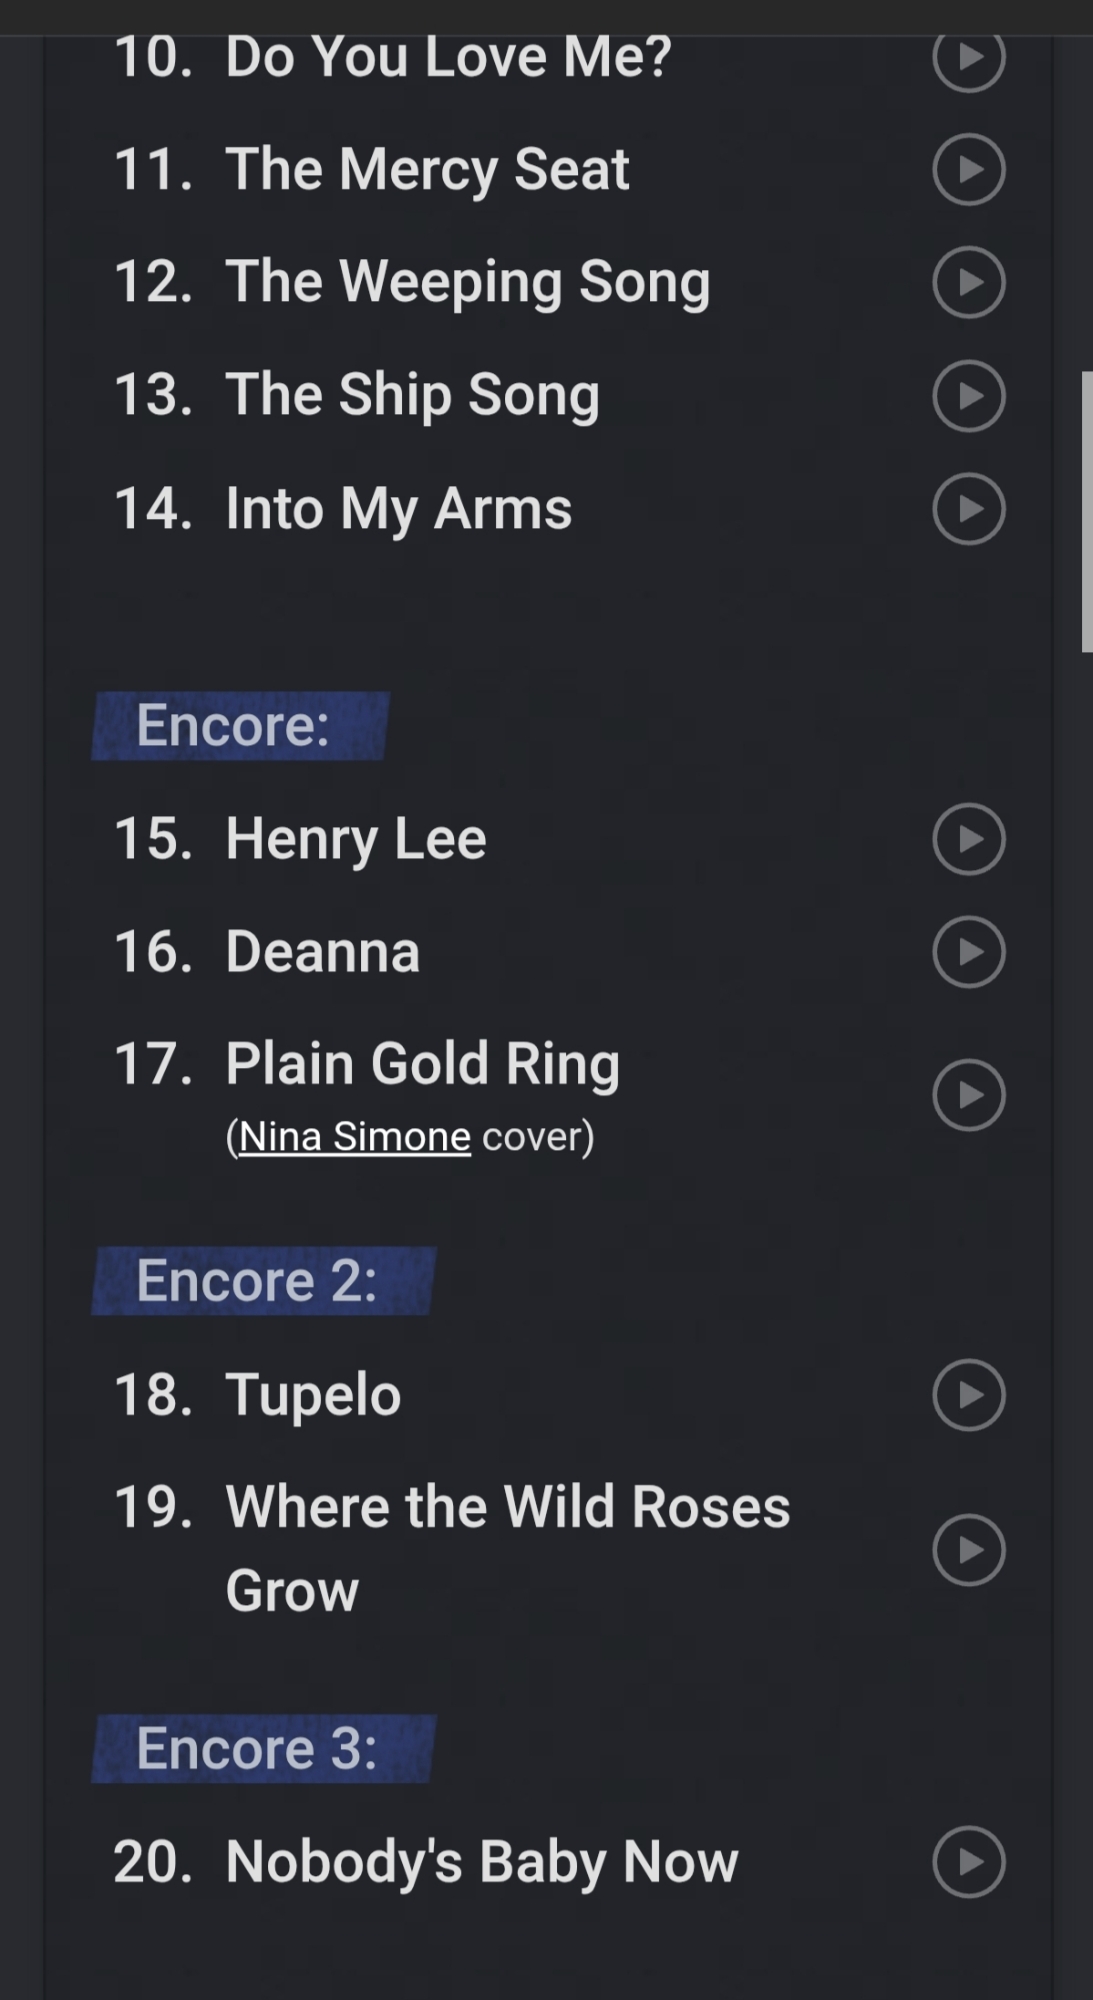Image resolution: width=1093 pixels, height=2000 pixels.
Task: Play Nobody's Baby Now preview
Action: (968, 1861)
